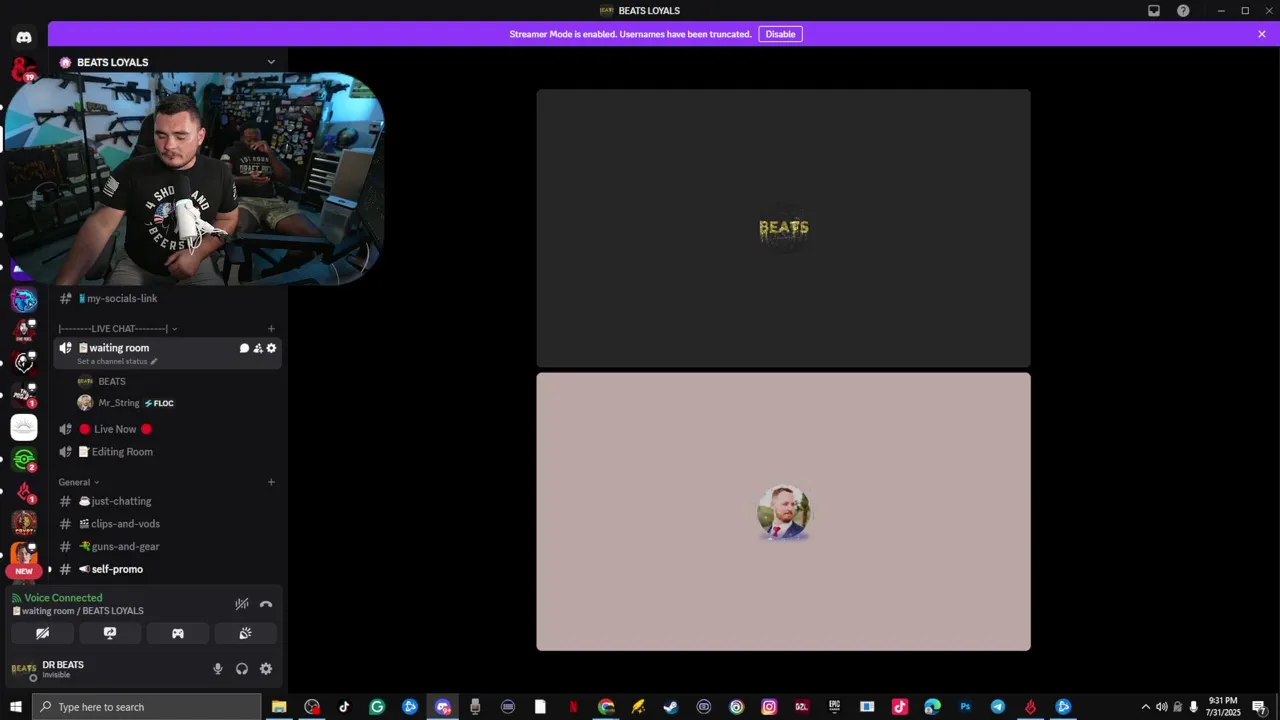Open BEATS LOYALS server dropdown menu
Viewport: 1280px width, 720px height.
271,62
